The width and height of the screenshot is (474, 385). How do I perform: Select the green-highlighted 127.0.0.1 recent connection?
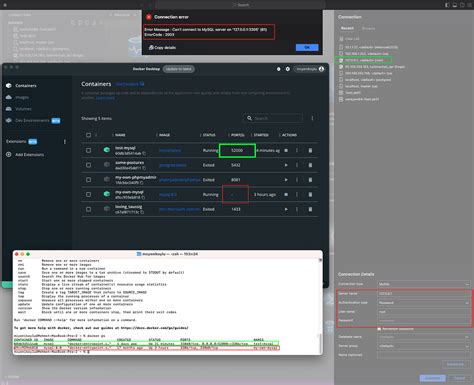point(363,60)
